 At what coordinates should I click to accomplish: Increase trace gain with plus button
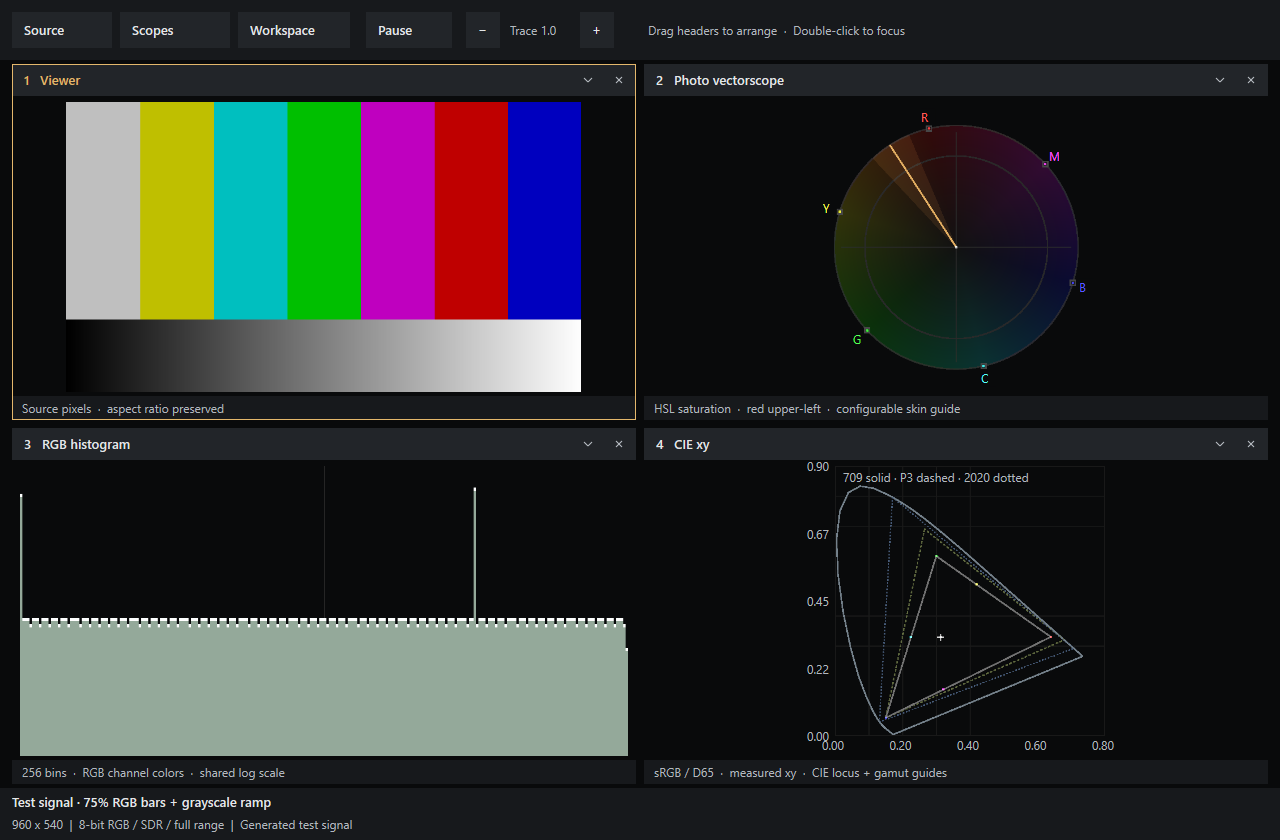597,30
